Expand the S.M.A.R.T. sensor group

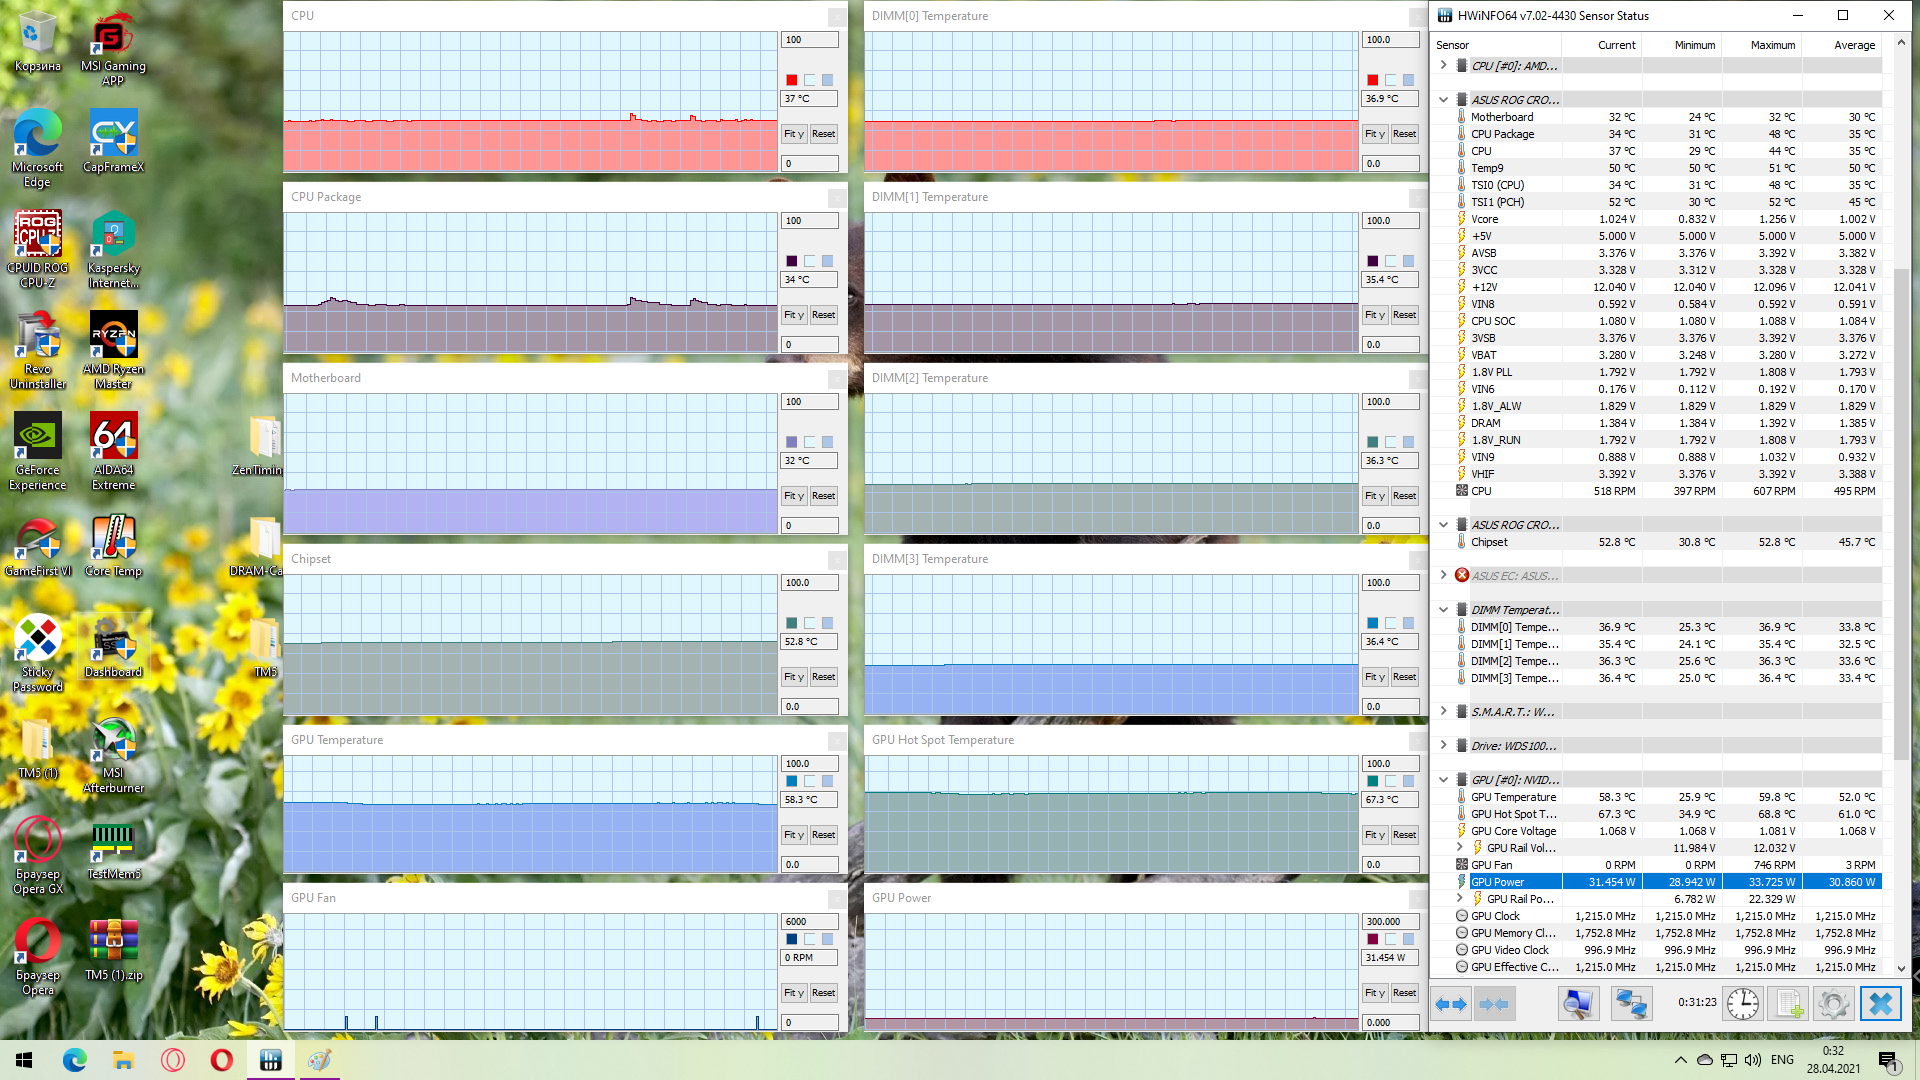coord(1443,712)
